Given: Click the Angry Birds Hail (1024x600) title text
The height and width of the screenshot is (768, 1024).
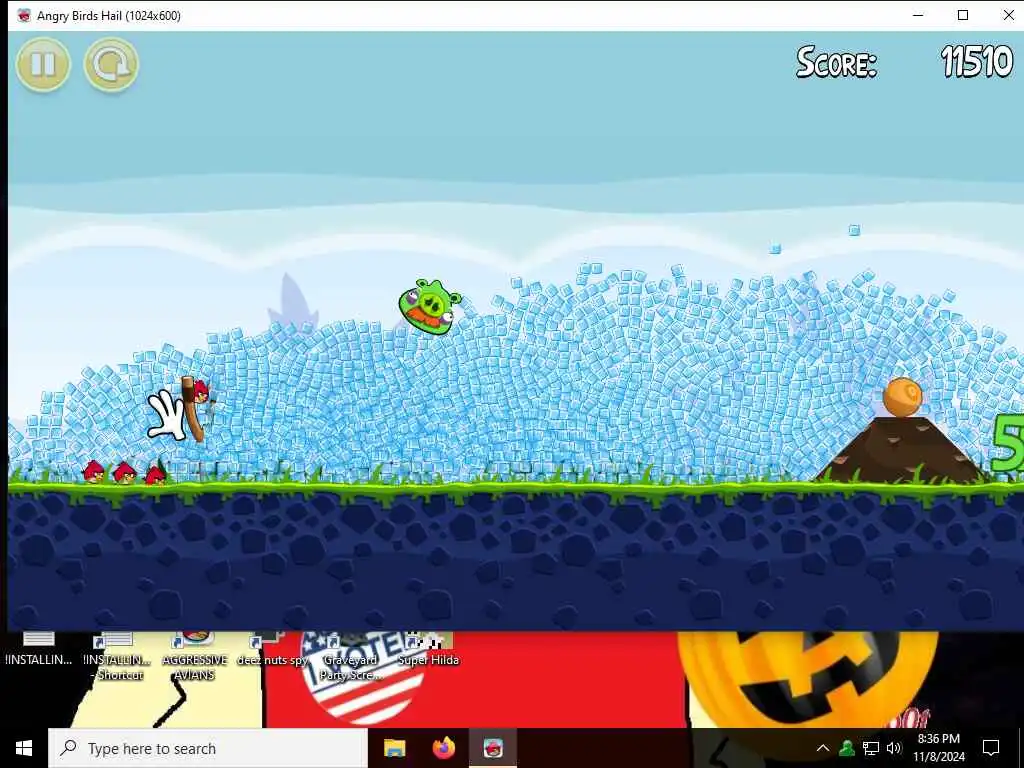Looking at the screenshot, I should coord(109,16).
